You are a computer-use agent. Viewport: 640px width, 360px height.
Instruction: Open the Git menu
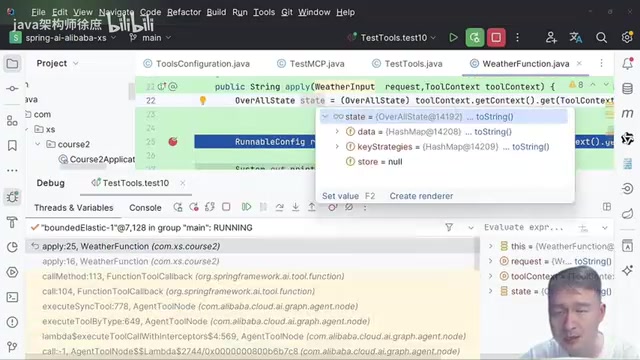pyautogui.click(x=287, y=12)
